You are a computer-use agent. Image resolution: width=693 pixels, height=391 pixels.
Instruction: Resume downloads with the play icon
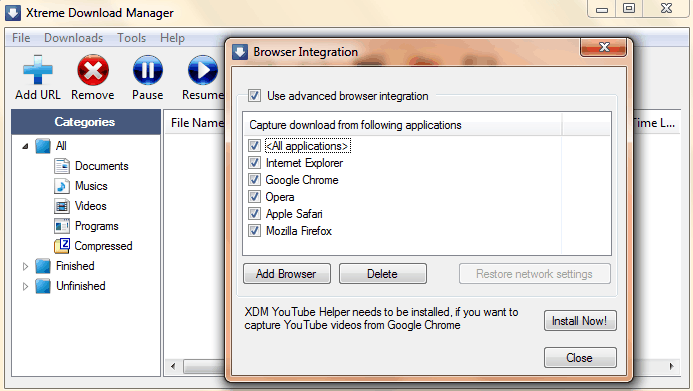202,70
